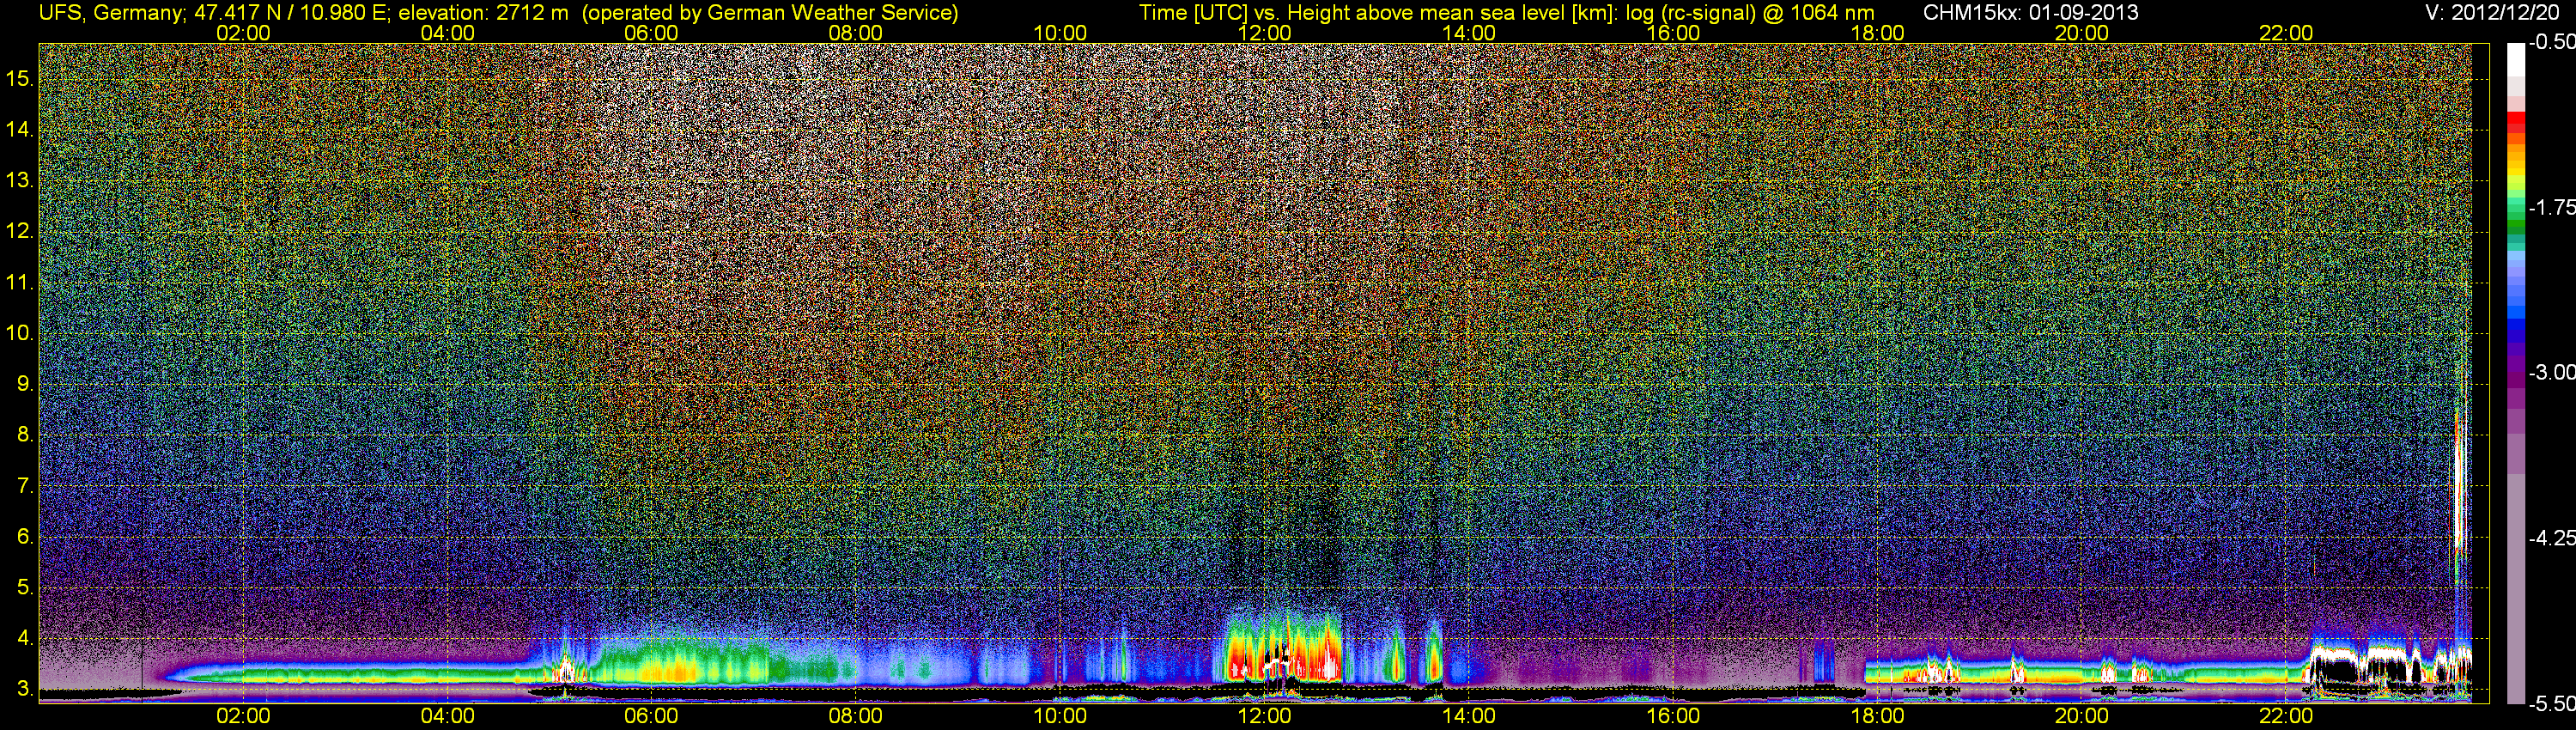Click the 02:00 label on the bottom time axis
The width and height of the screenshot is (2576, 730).
point(243,716)
